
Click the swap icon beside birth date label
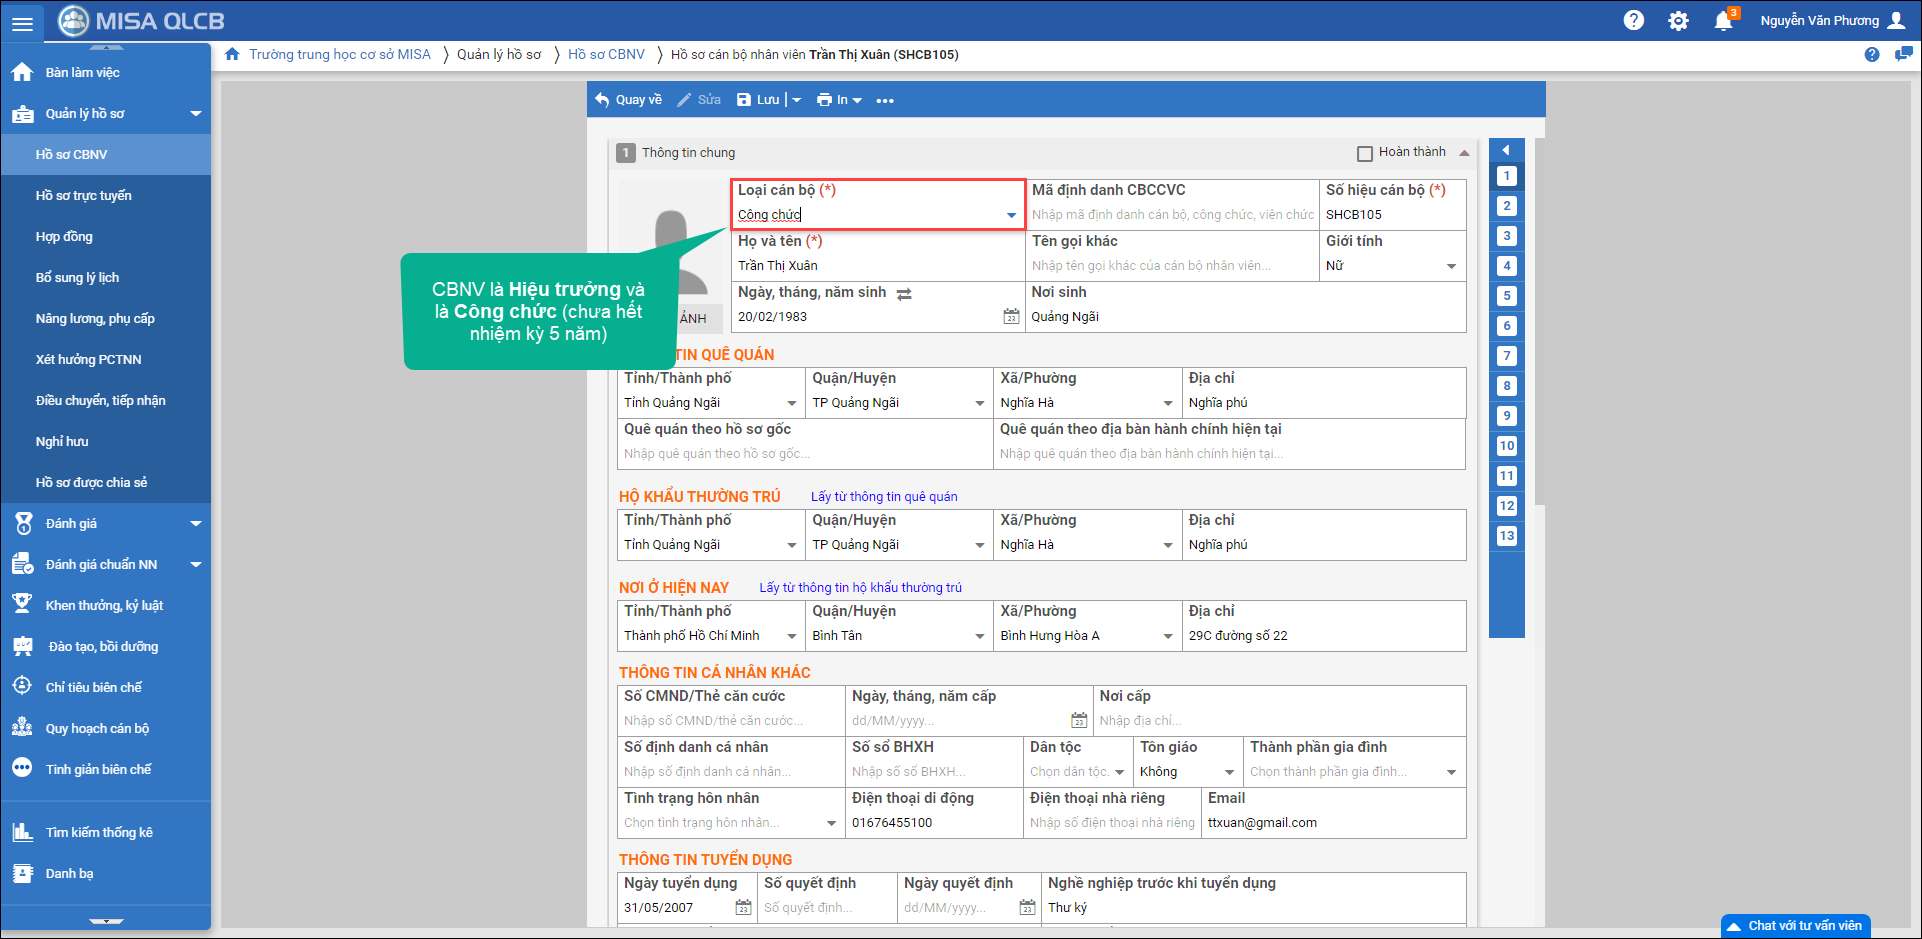pos(904,294)
